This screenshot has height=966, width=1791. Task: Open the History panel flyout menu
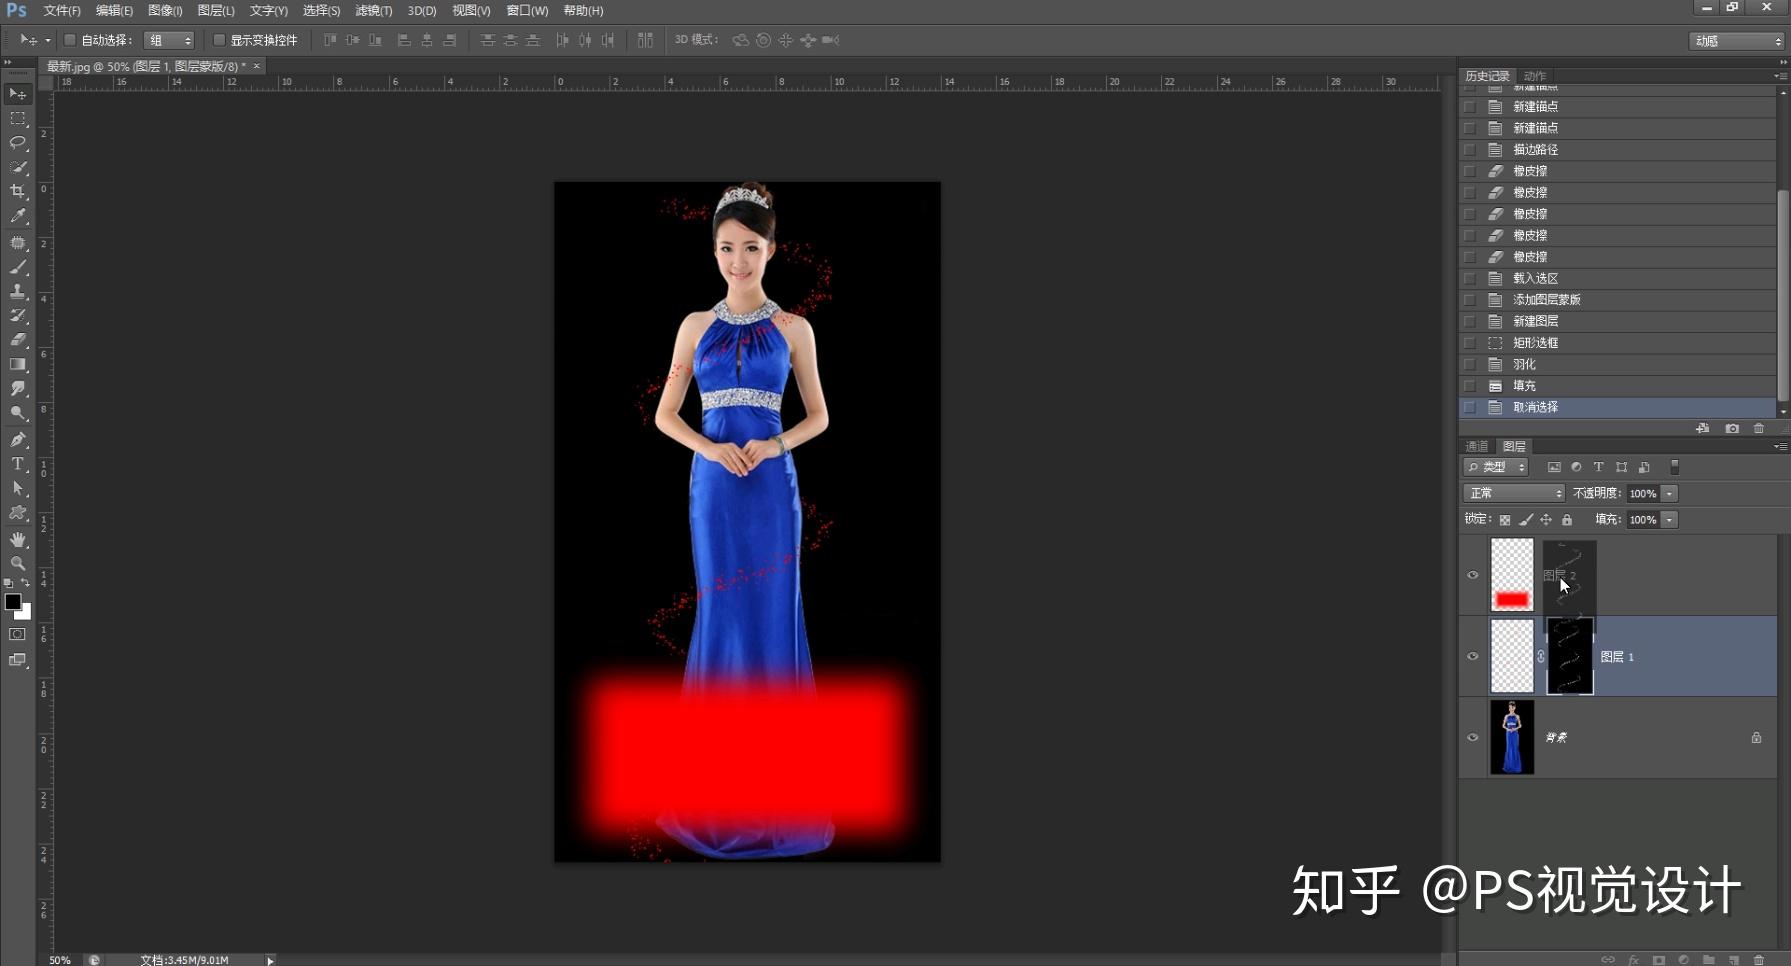click(x=1780, y=76)
